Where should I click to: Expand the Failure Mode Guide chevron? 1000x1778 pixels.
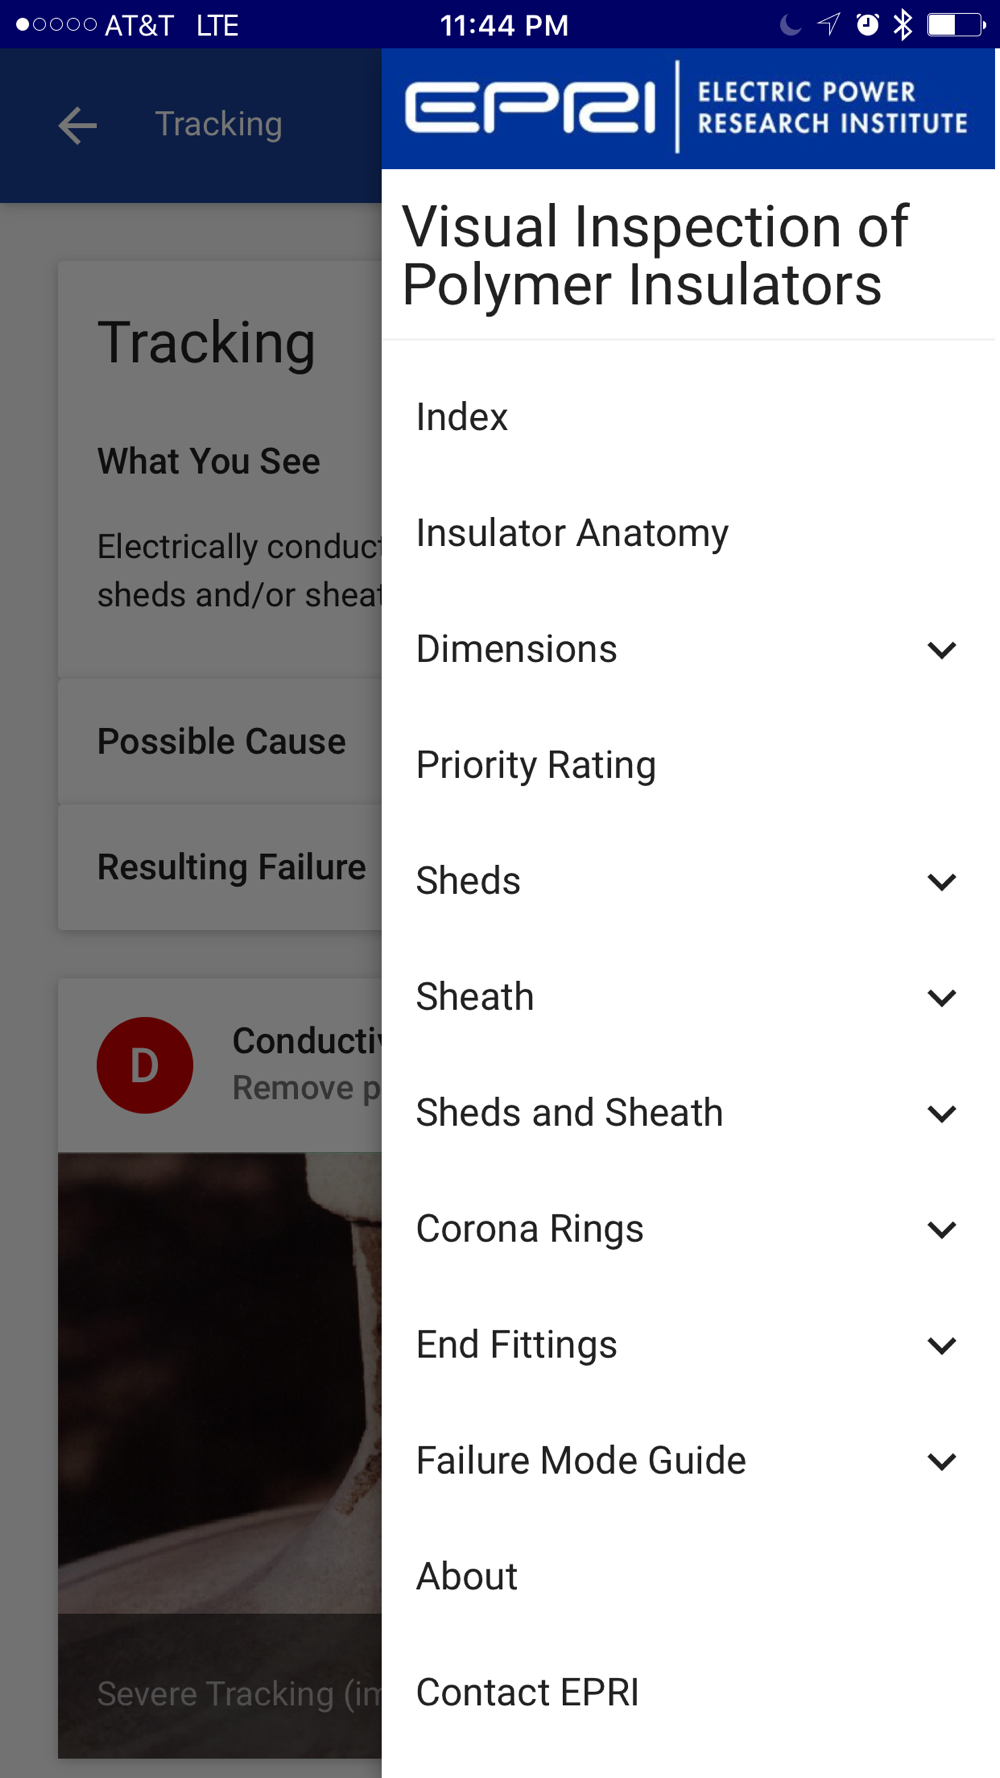coord(942,1462)
